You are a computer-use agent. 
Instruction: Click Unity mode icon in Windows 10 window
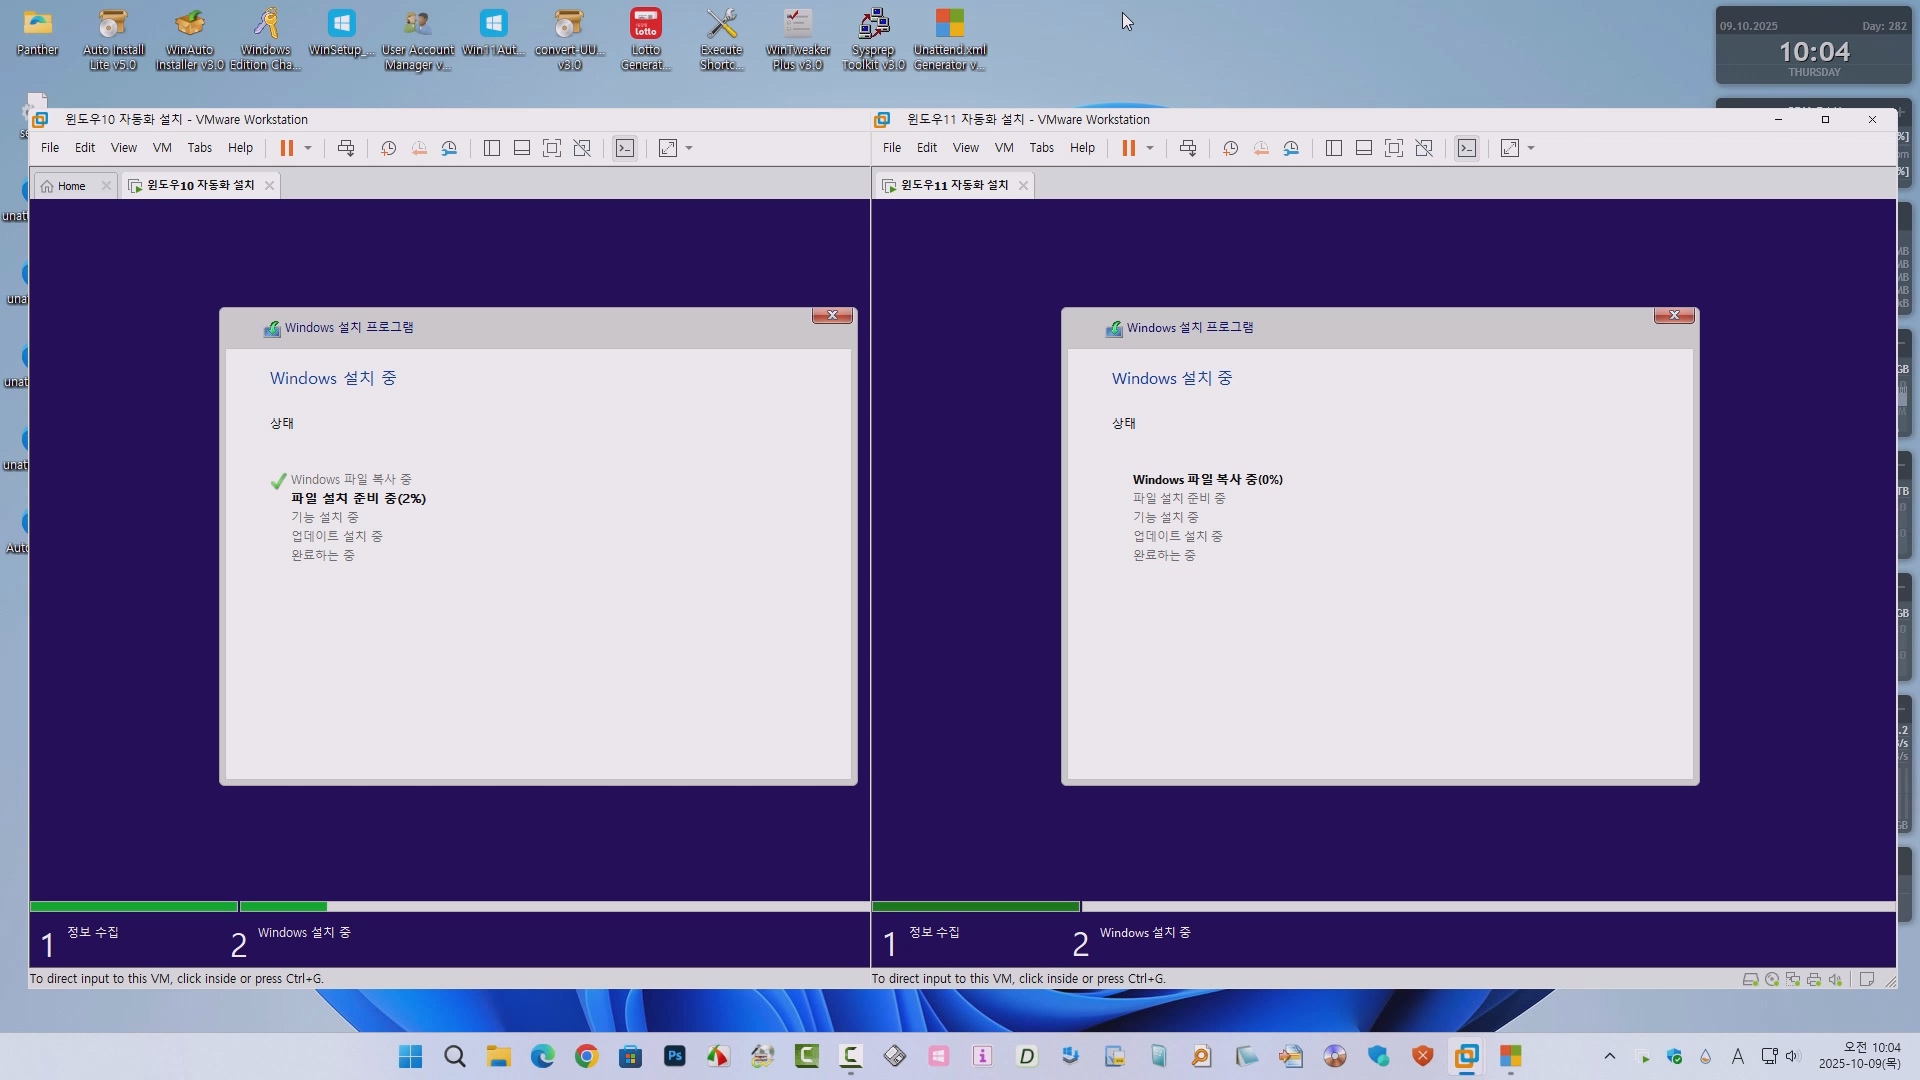click(x=582, y=148)
